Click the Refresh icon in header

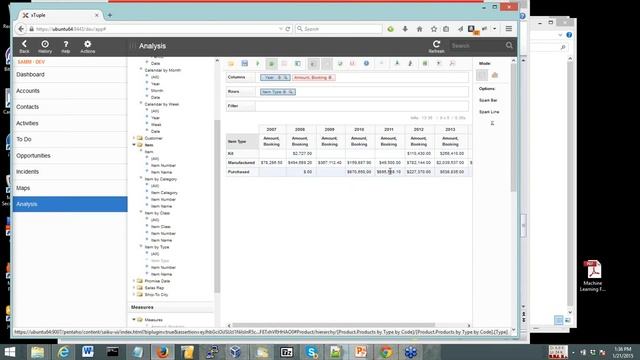click(436, 47)
